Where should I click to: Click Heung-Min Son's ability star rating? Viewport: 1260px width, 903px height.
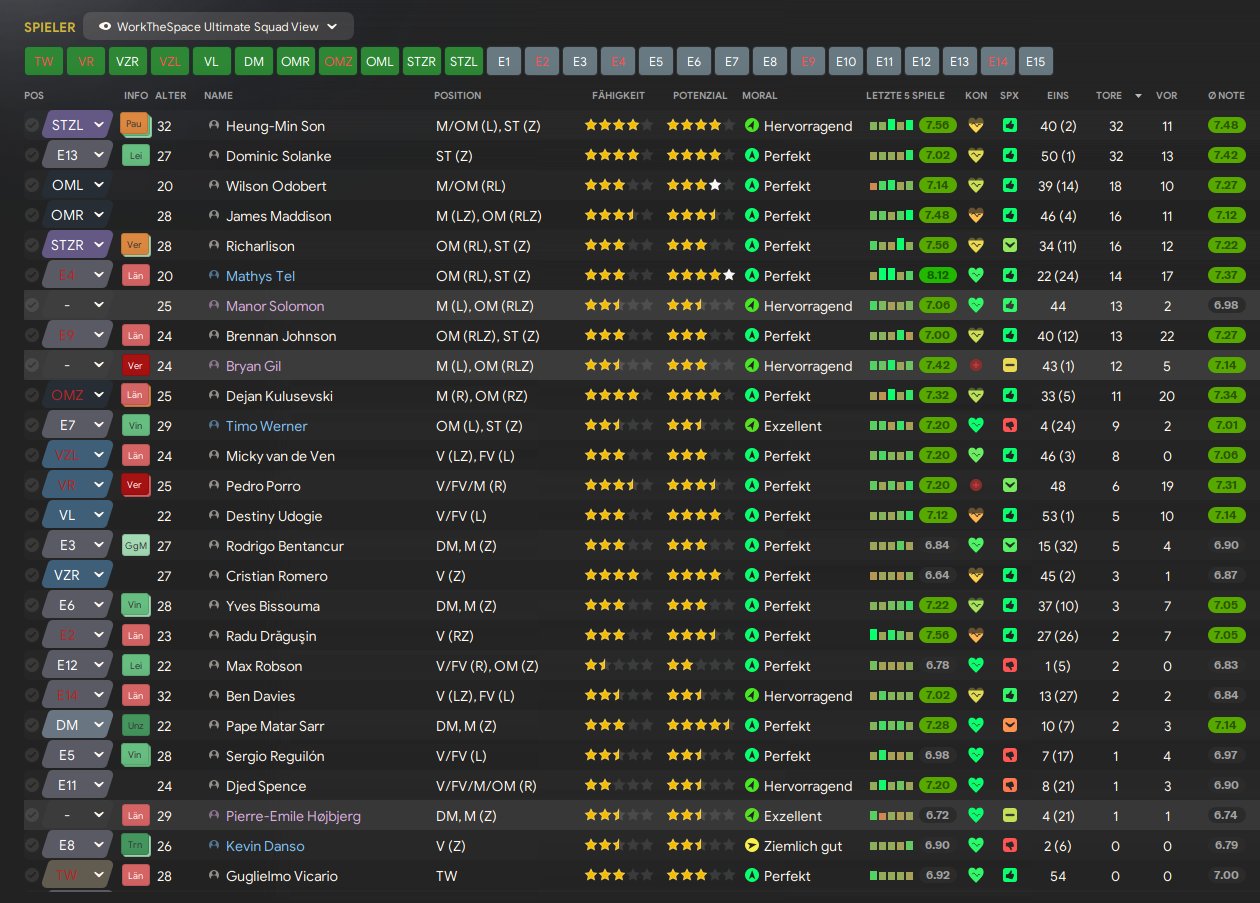[x=619, y=126]
